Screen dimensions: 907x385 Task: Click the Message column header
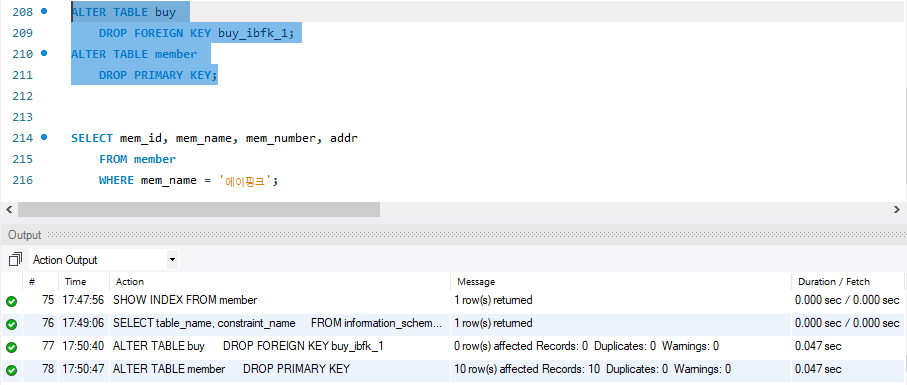[x=476, y=282]
